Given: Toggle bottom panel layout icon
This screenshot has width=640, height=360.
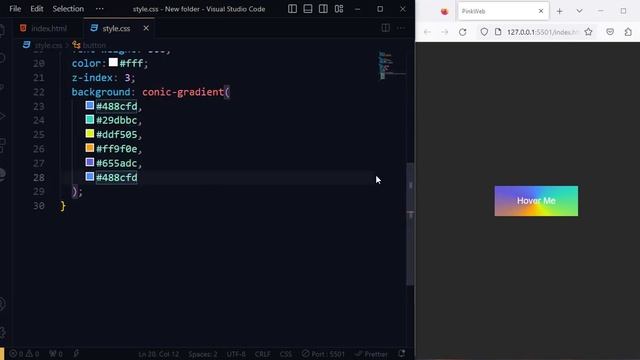Looking at the screenshot, I should pyautogui.click(x=308, y=9).
